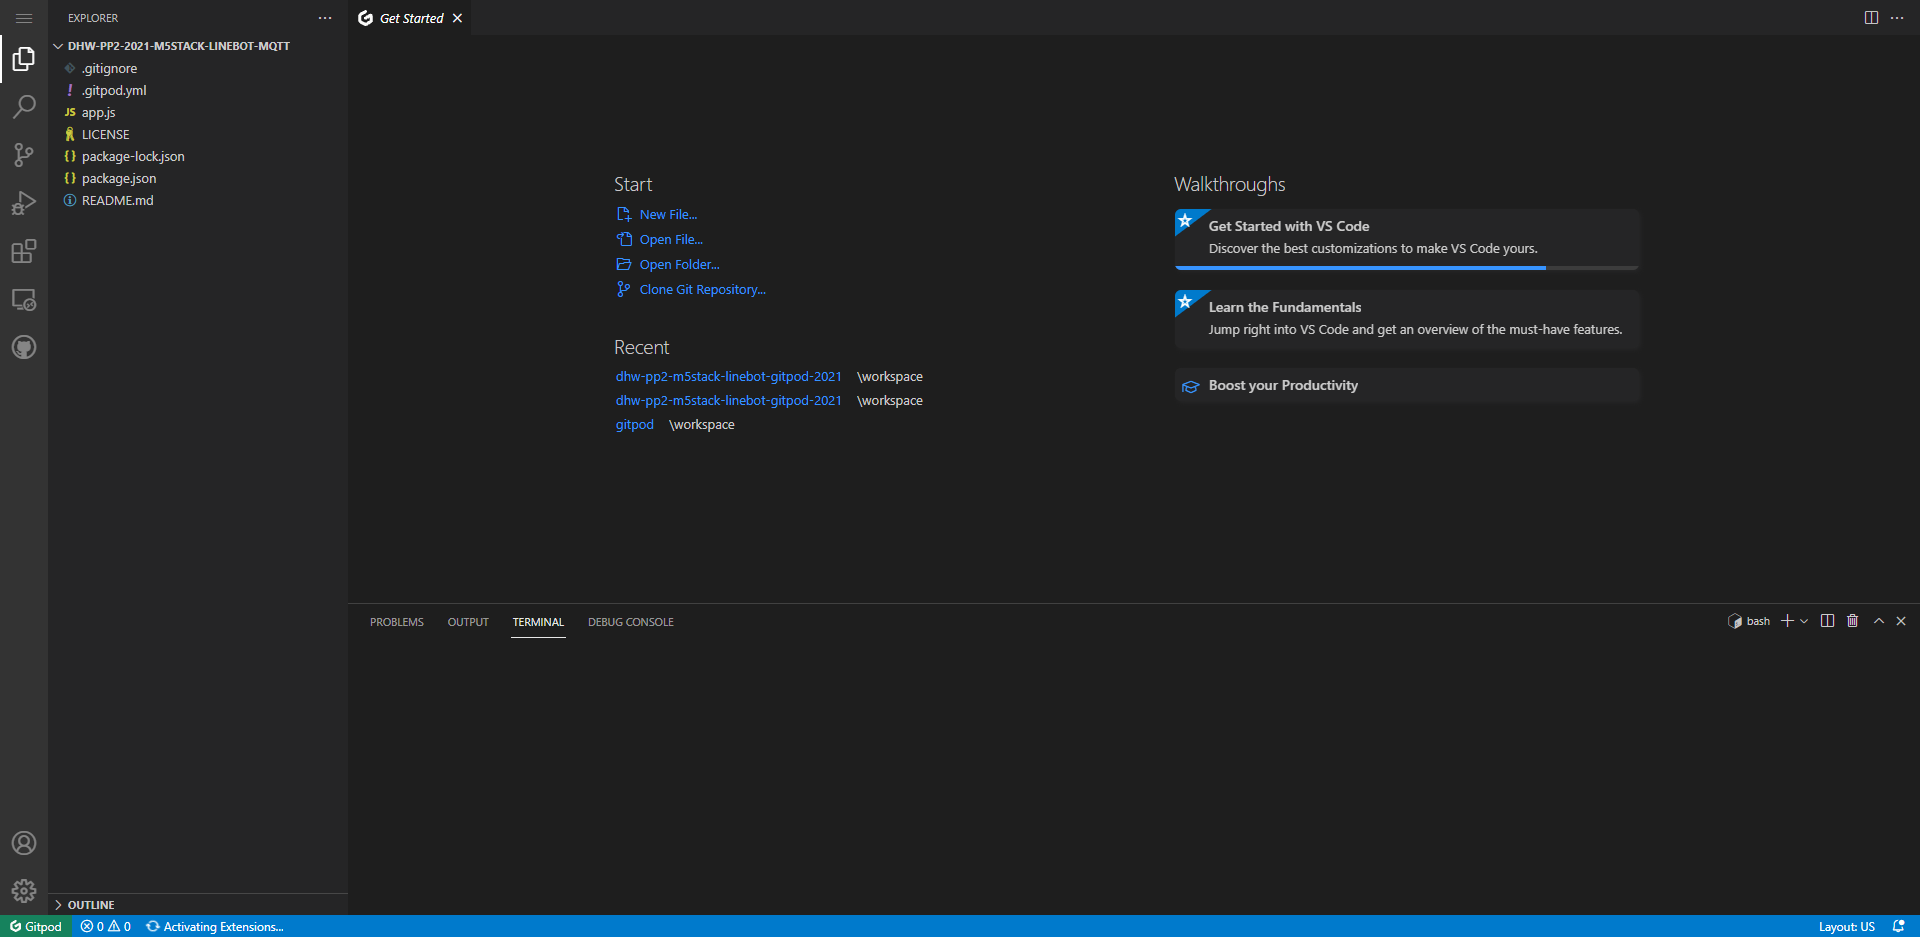Screen dimensions: 1920x937
Task: Switch to the Debug Console tab
Action: (631, 622)
